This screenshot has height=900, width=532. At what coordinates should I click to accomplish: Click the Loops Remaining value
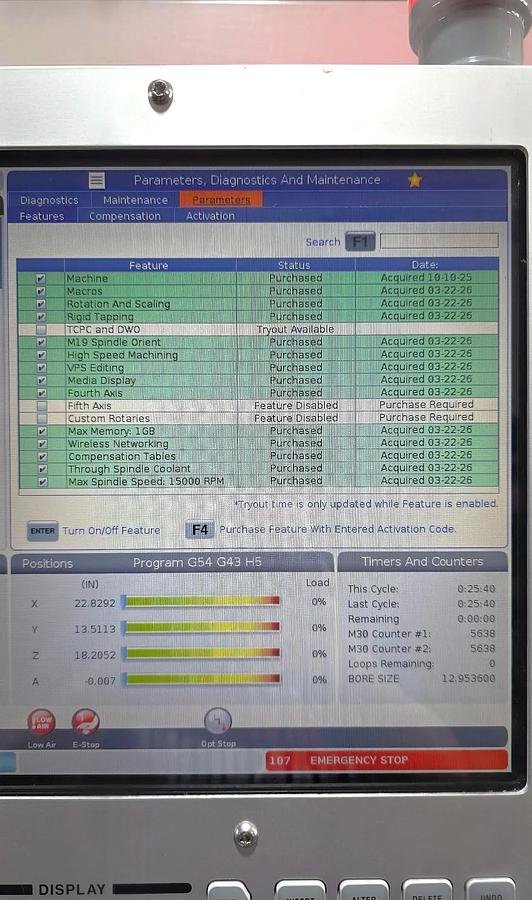coord(492,664)
